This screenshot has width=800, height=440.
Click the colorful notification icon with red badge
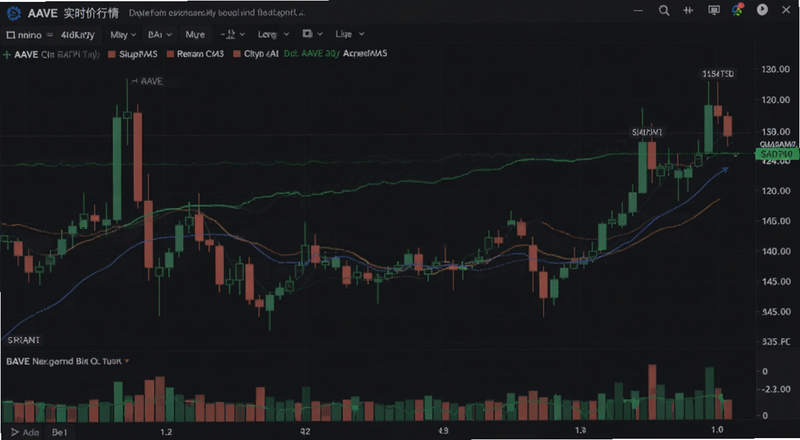pyautogui.click(x=737, y=10)
